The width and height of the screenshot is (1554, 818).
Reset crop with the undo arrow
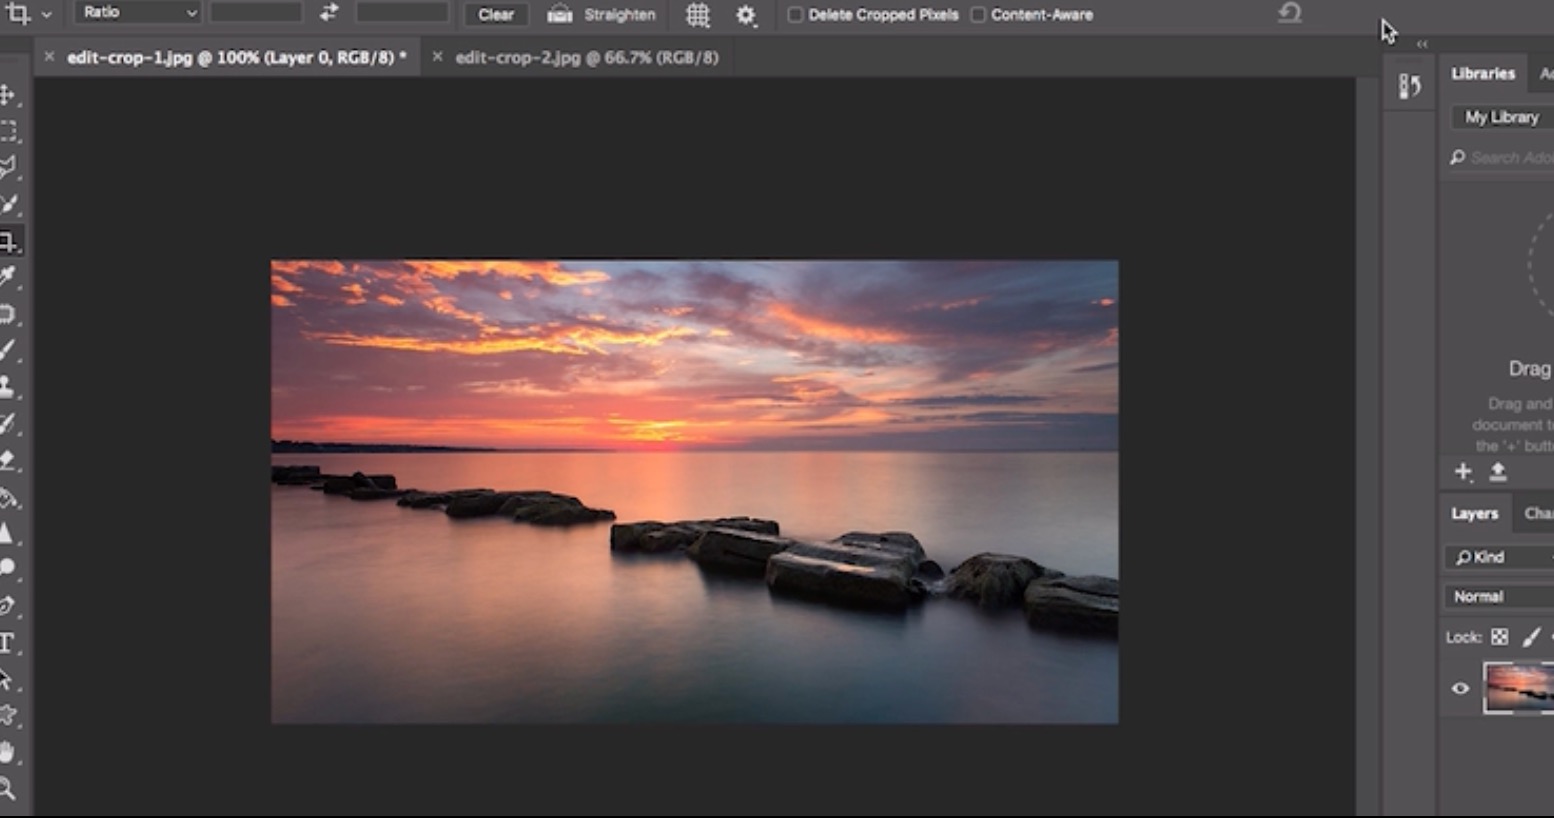coord(1290,13)
